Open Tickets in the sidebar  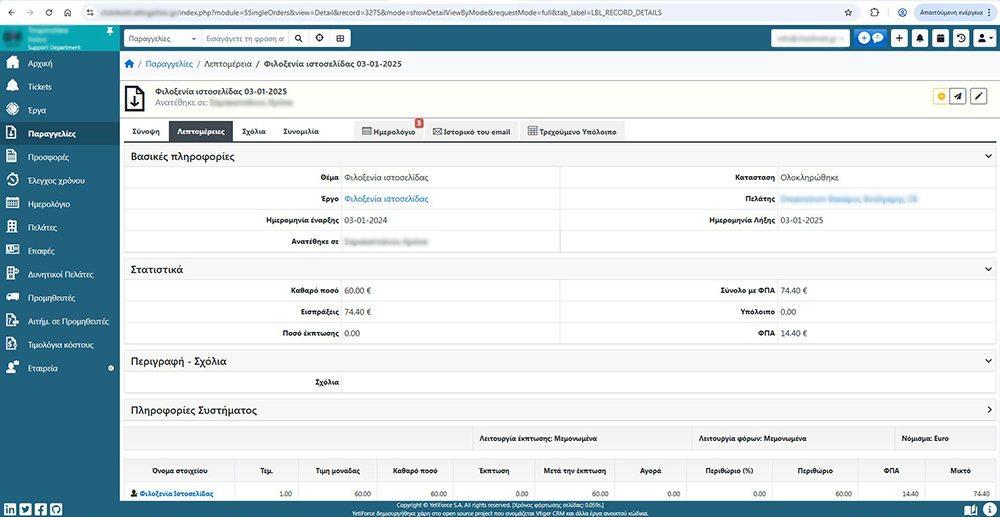[x=40, y=87]
